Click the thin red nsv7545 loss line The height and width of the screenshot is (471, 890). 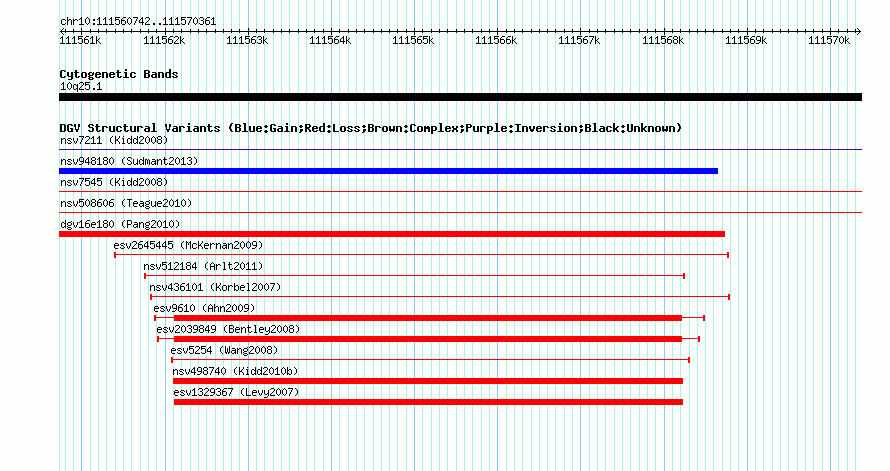coord(460,192)
